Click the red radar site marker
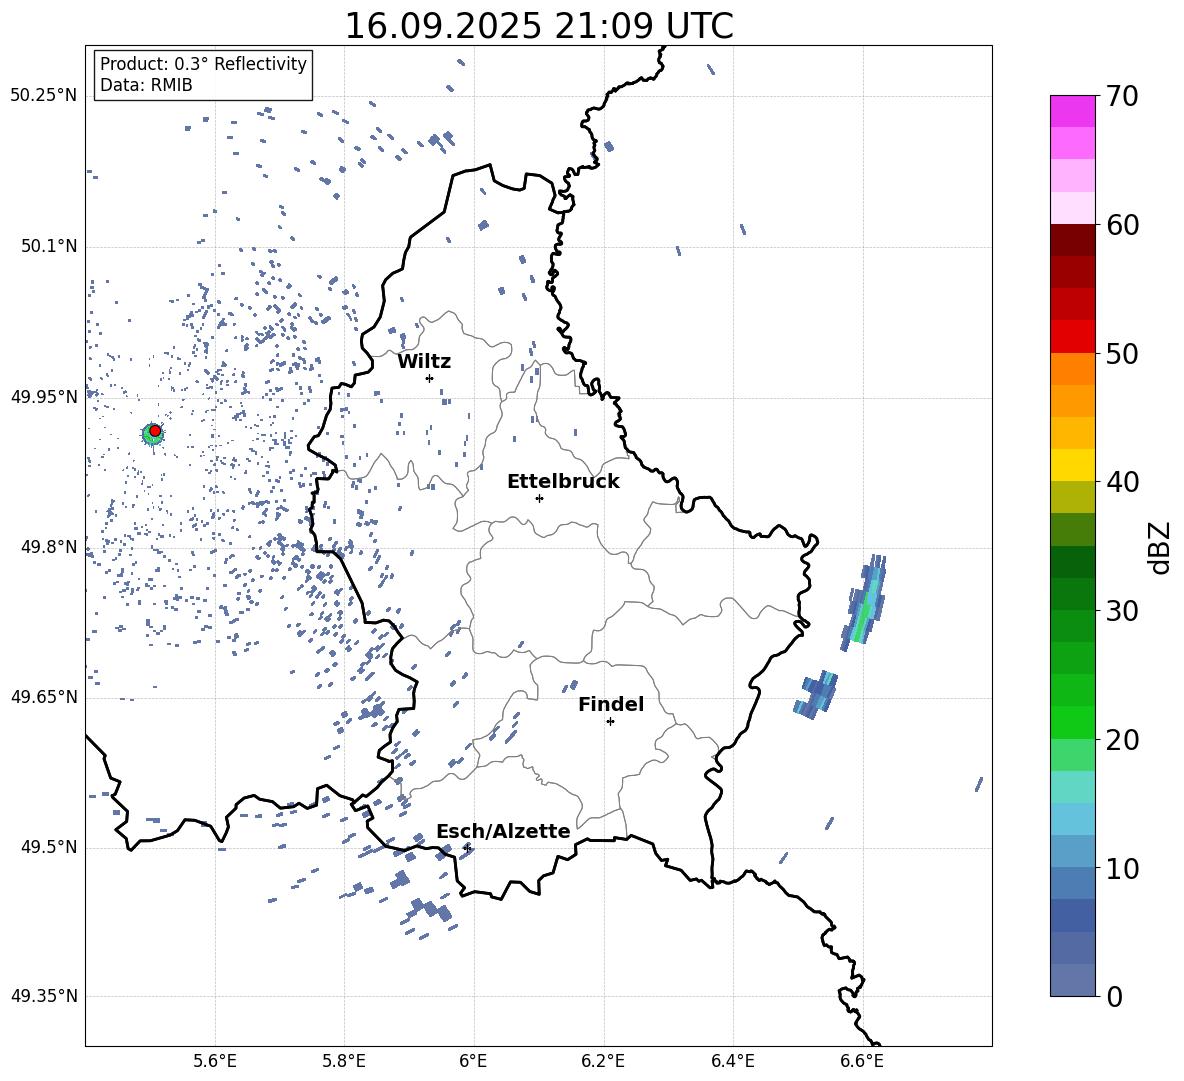Screen dimensions: 1184x1081 155,431
